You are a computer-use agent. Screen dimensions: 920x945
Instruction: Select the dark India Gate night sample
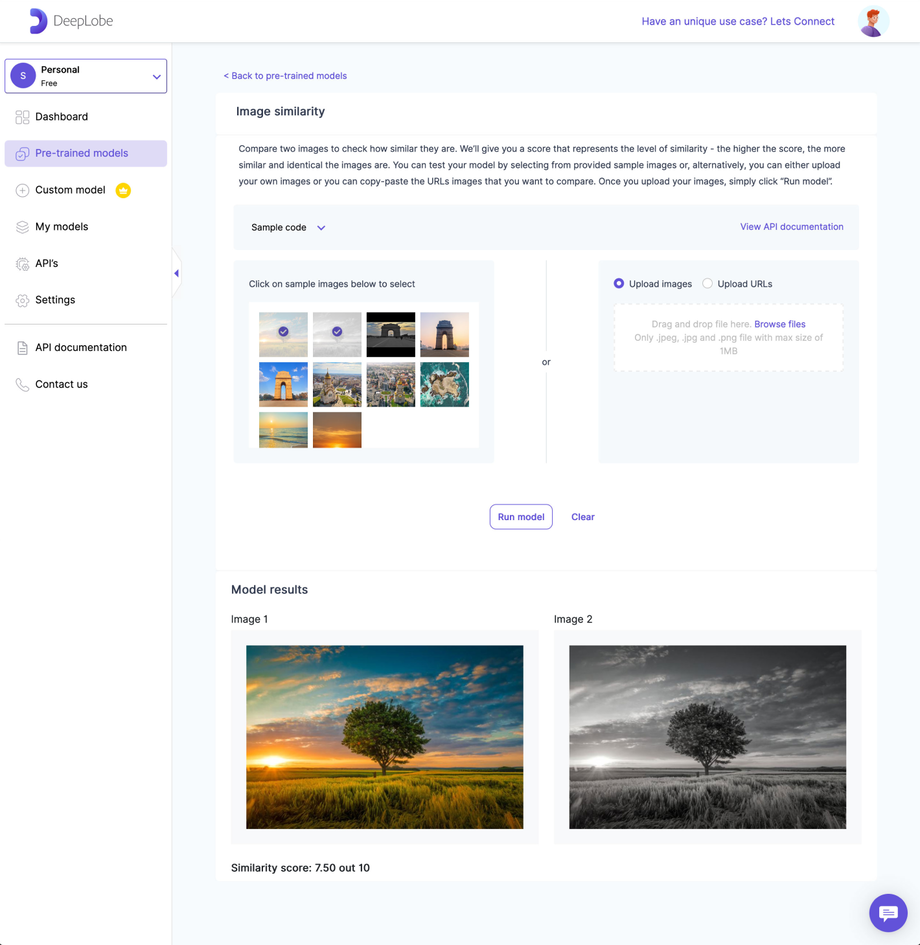coord(391,334)
